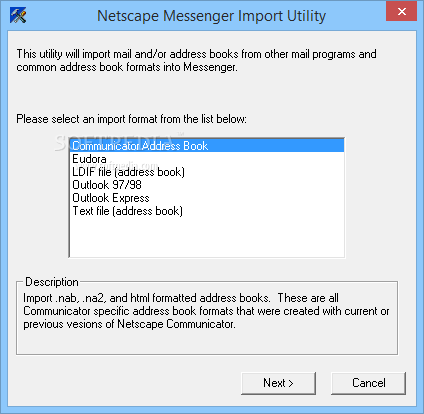Select Communicator Address Book import format
The height and width of the screenshot is (414, 424).
(x=207, y=146)
